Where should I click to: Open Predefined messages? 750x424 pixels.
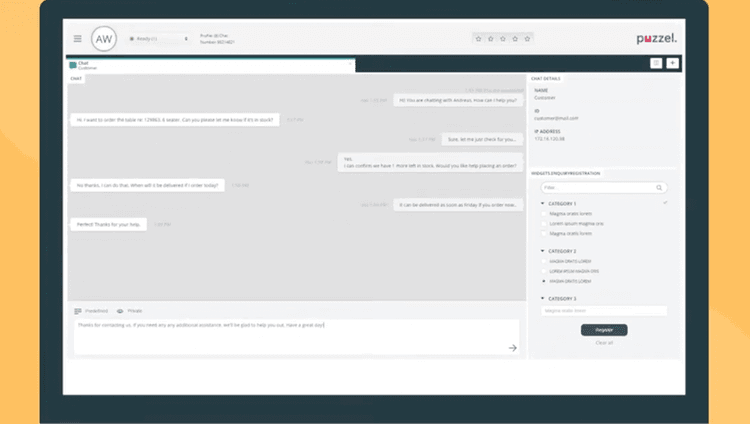coord(91,311)
